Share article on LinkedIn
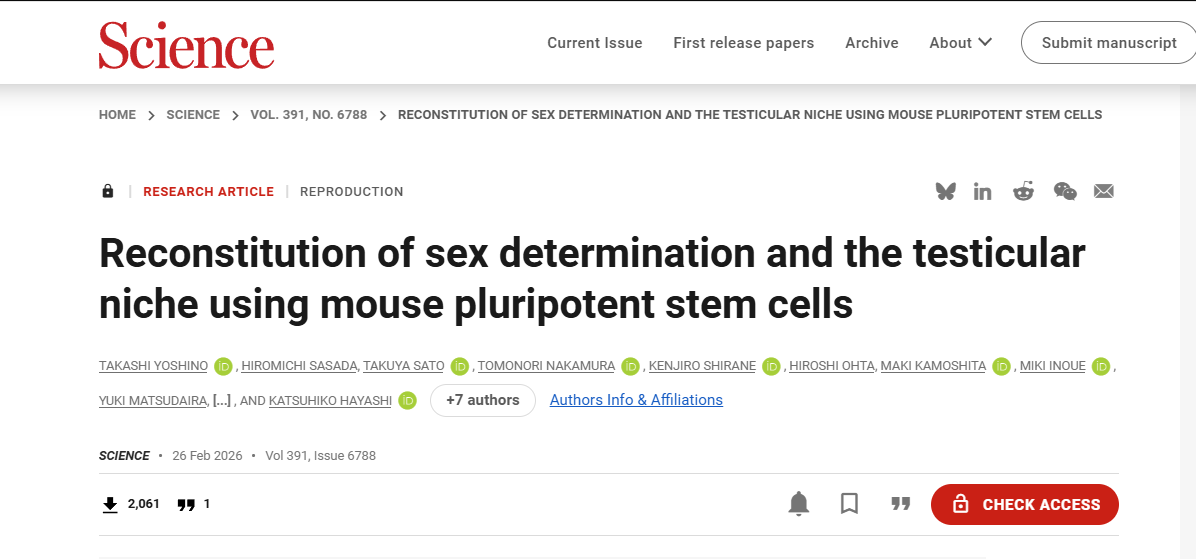Image resolution: width=1196 pixels, height=559 pixels. click(983, 191)
